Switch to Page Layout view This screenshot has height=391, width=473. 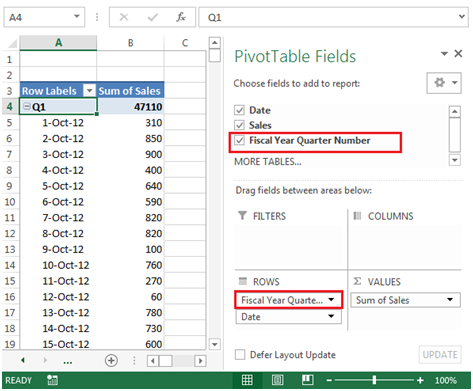(277, 380)
